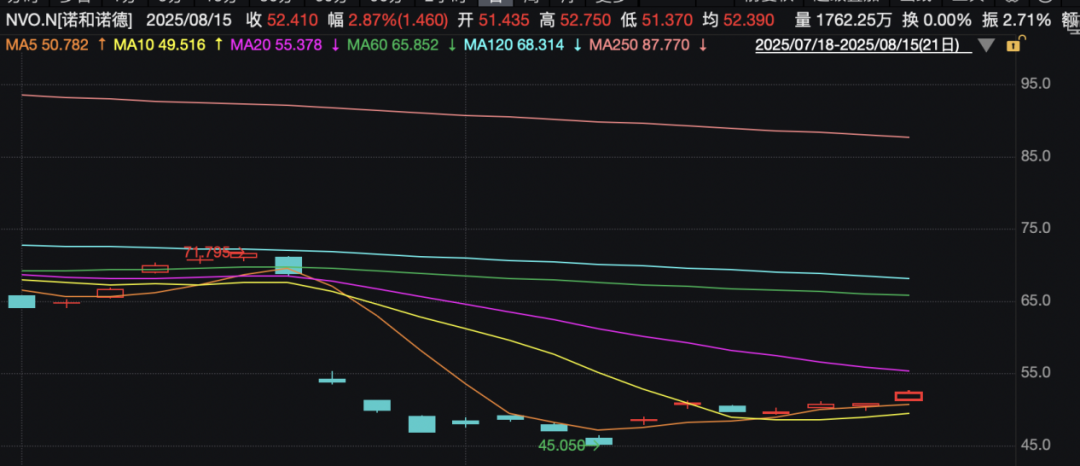This screenshot has height=466, width=1080.
Task: Click the 75.0 price axis label
Action: [x=1035, y=229]
